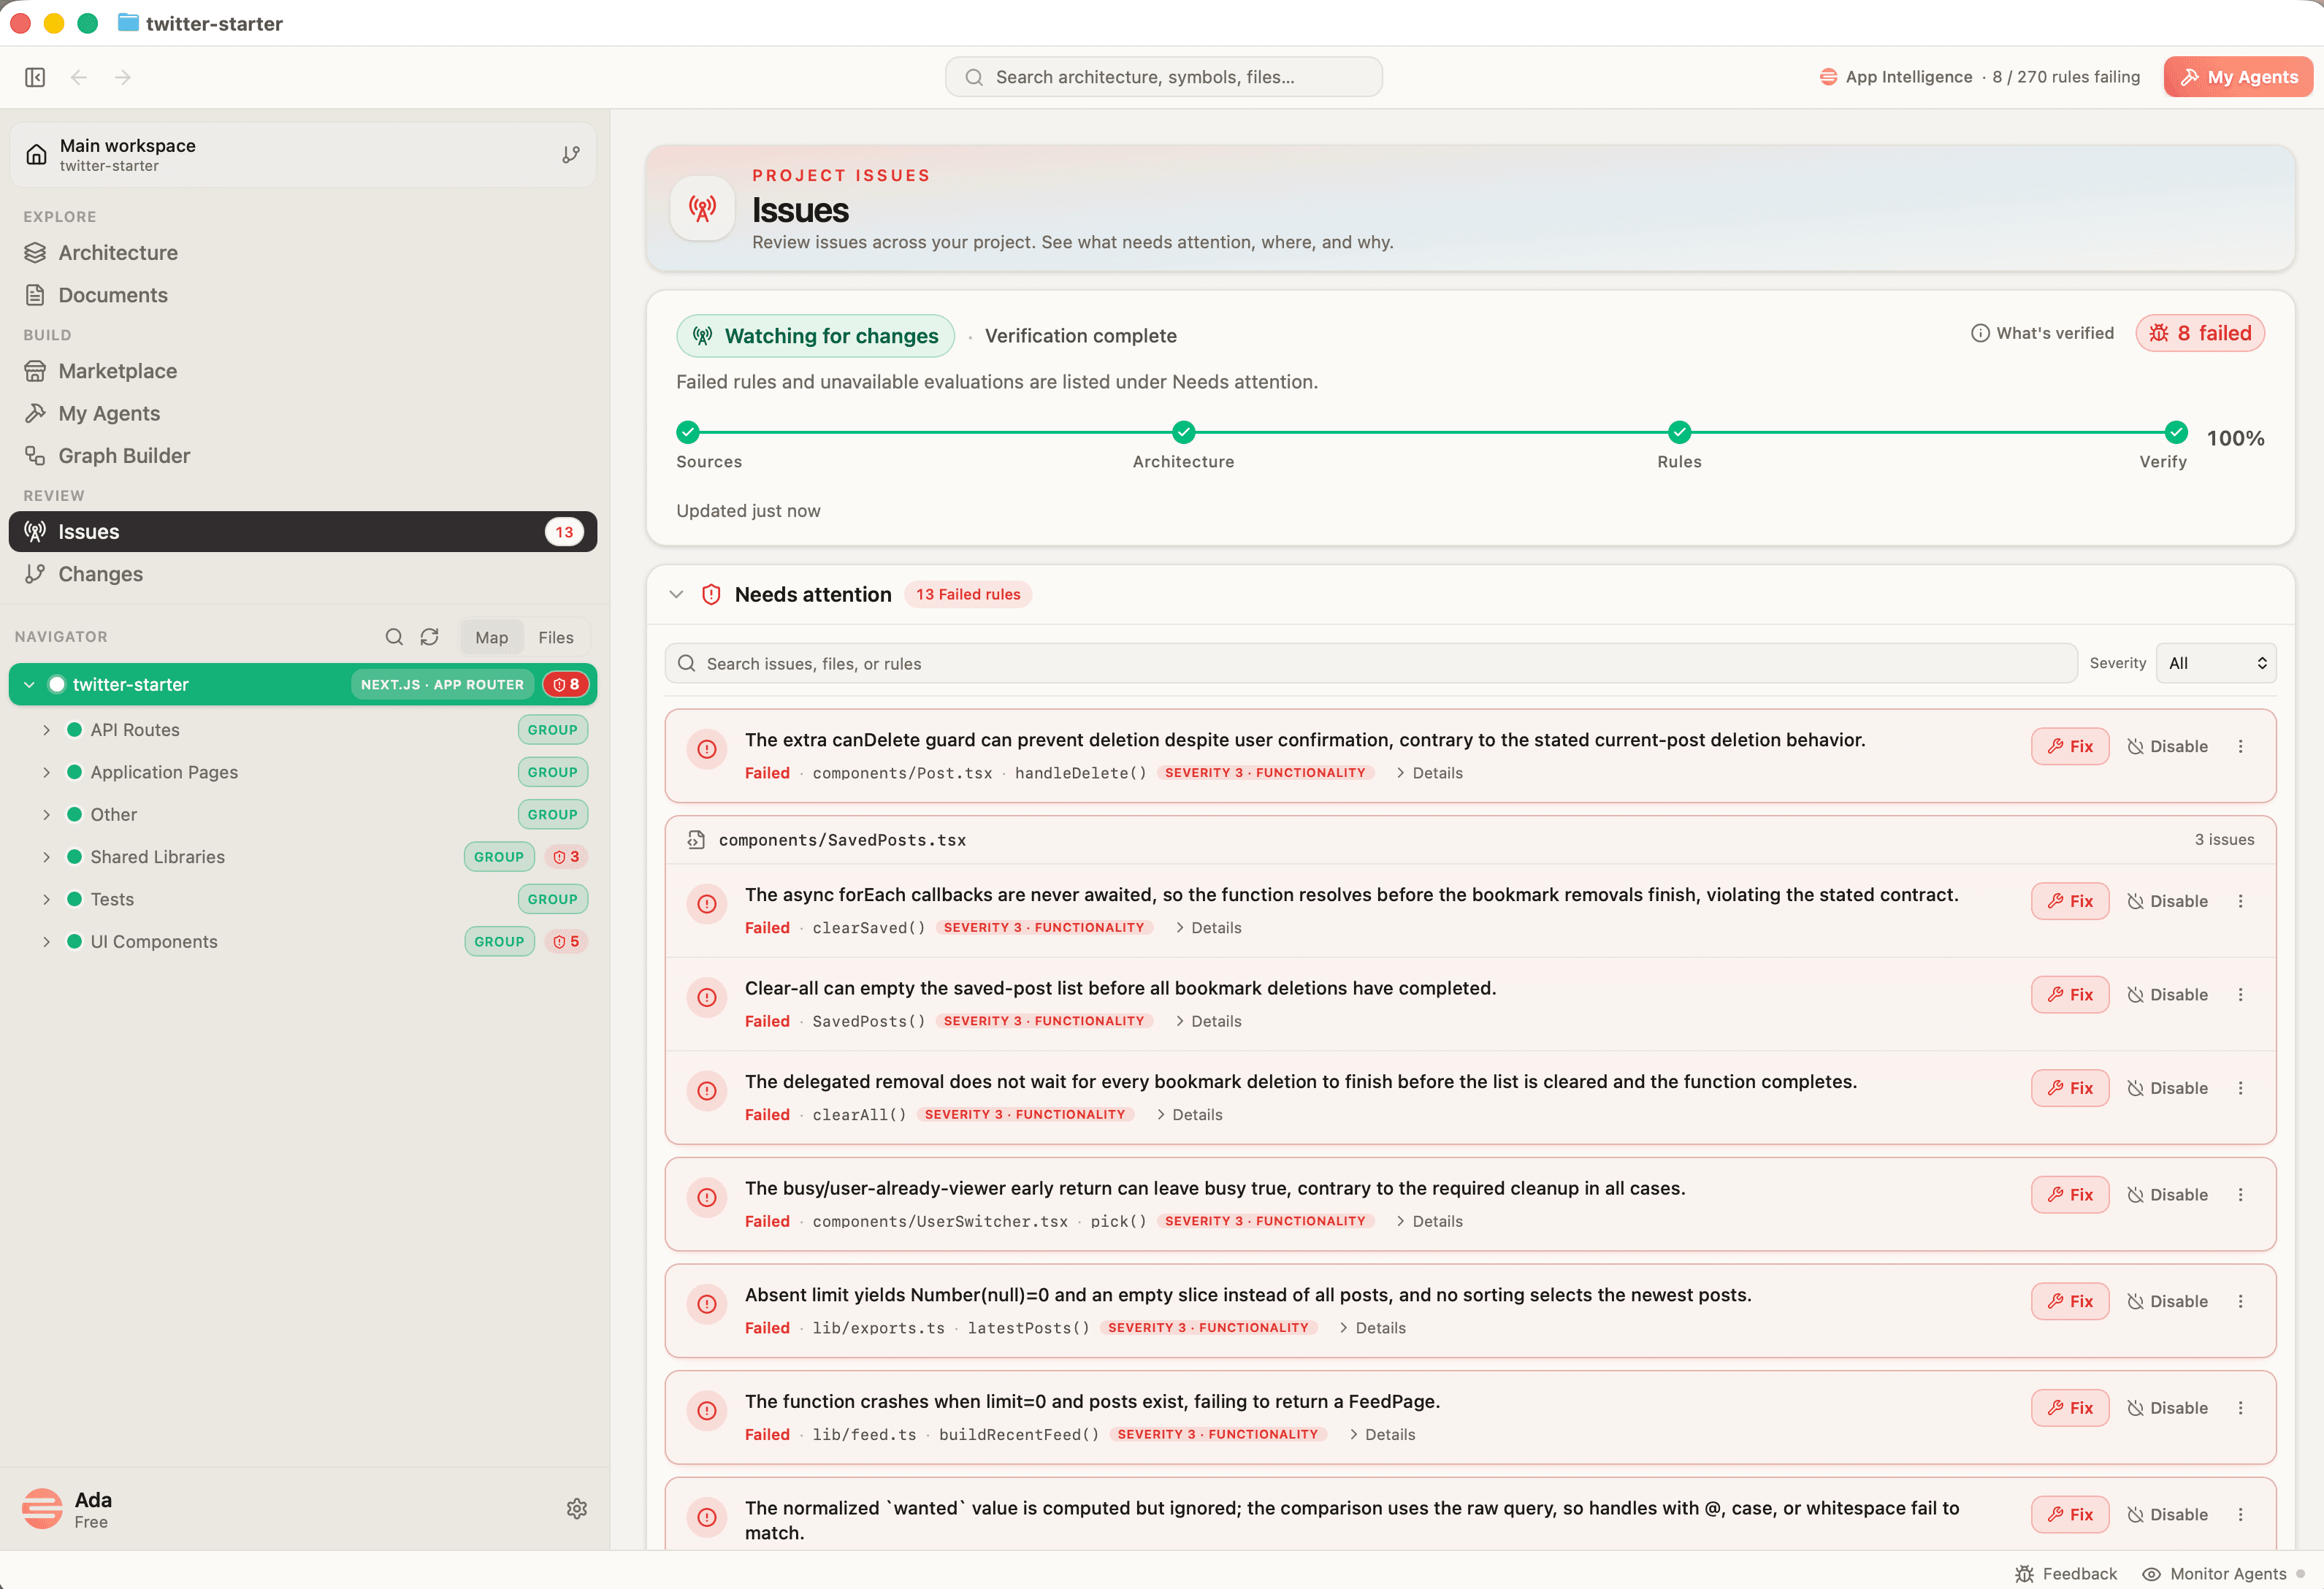Focus the Search issues, files, or rules field
The image size is (2324, 1589).
point(1371,663)
